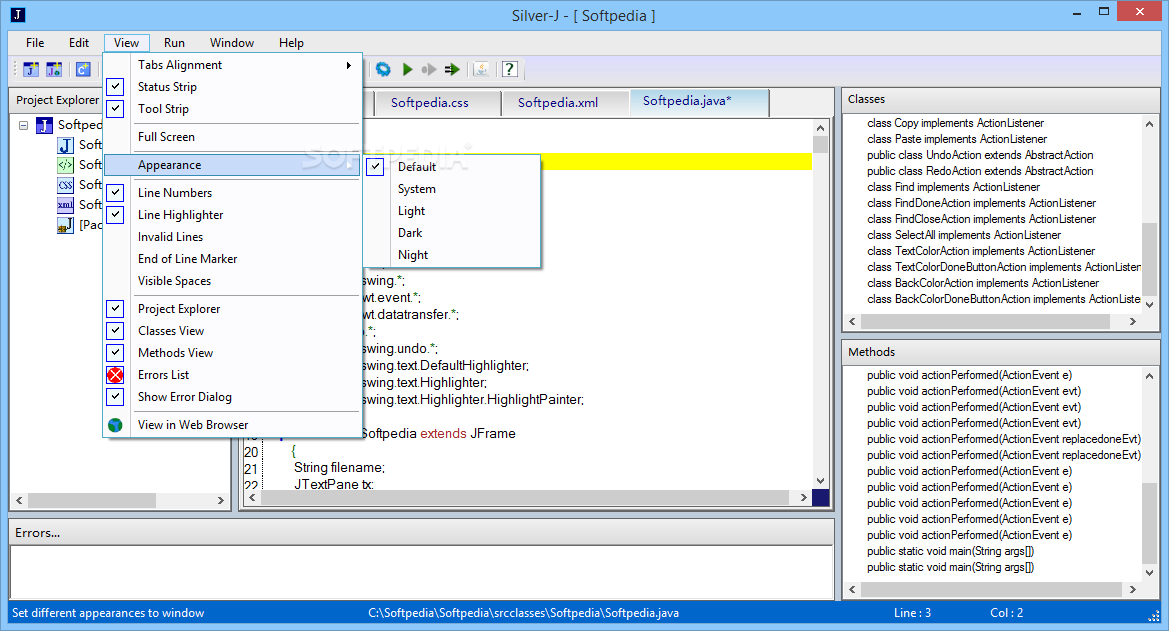Collapse the Softpedia project tree node
1169x631 pixels.
24,125
